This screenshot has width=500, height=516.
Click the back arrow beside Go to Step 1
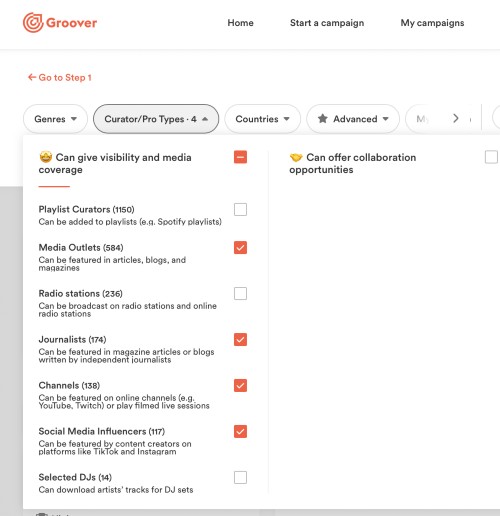[x=32, y=77]
